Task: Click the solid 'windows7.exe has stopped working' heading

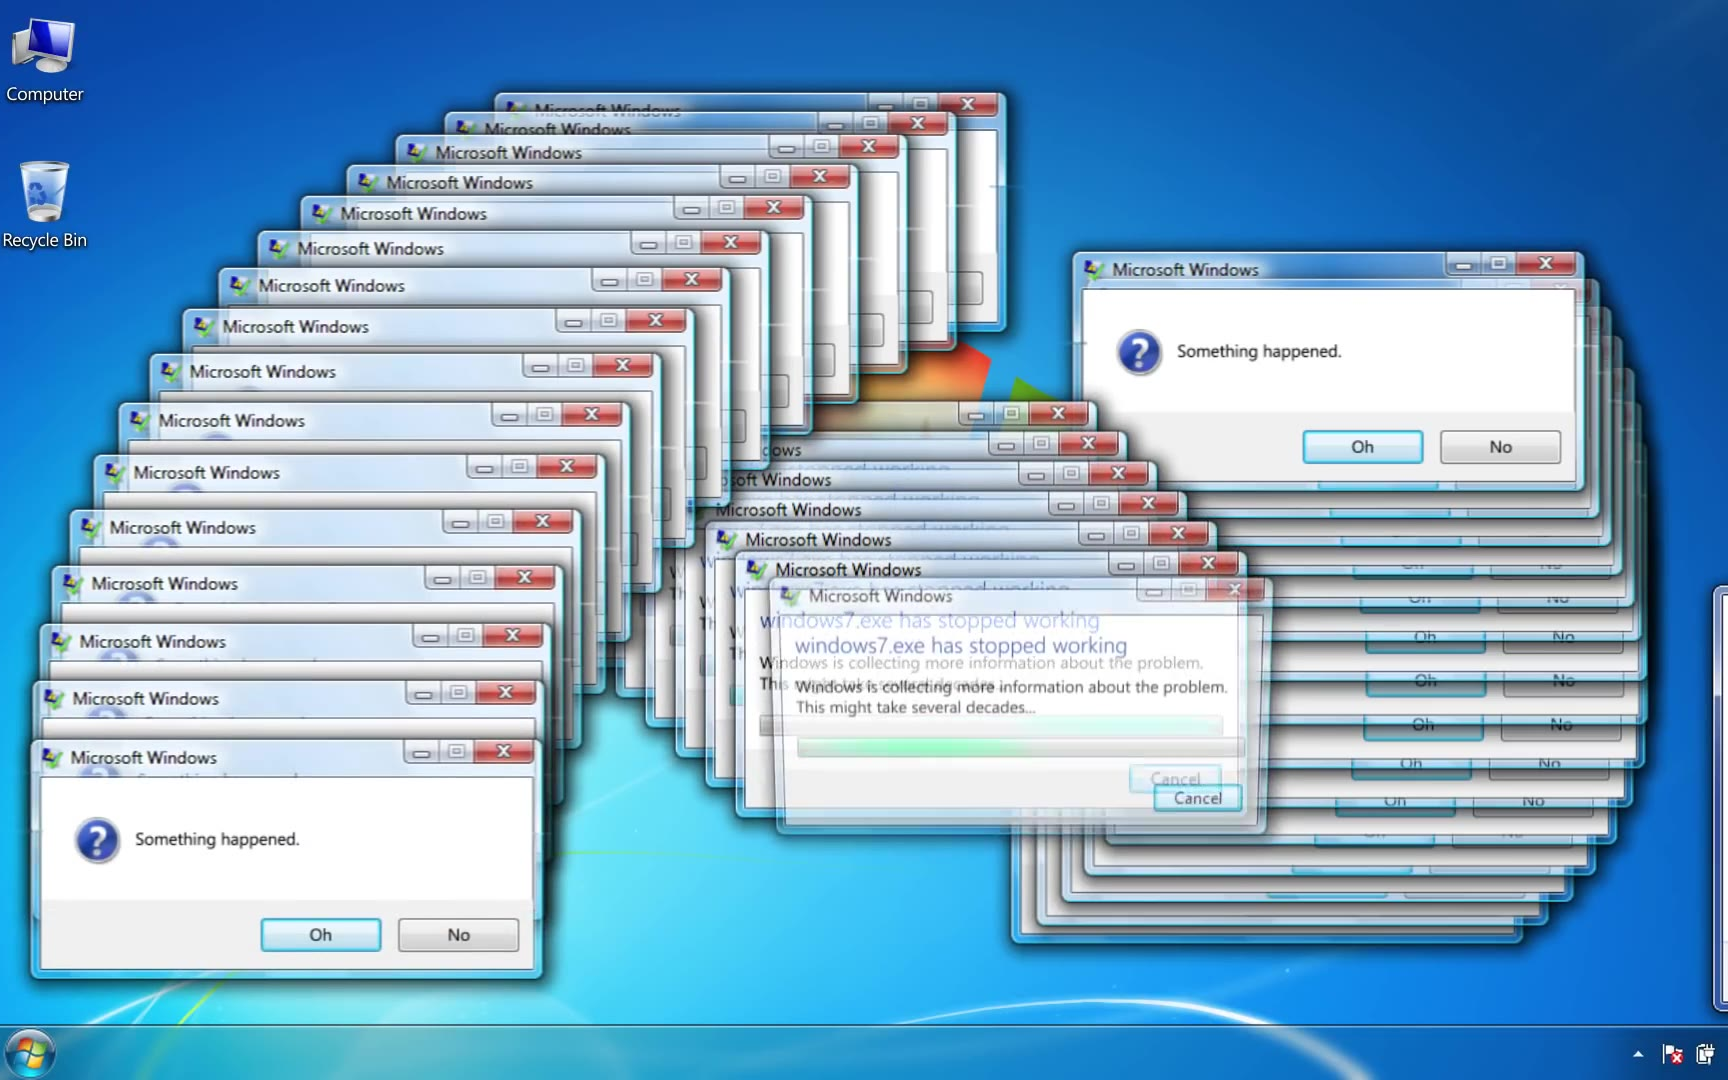Action: (x=961, y=646)
